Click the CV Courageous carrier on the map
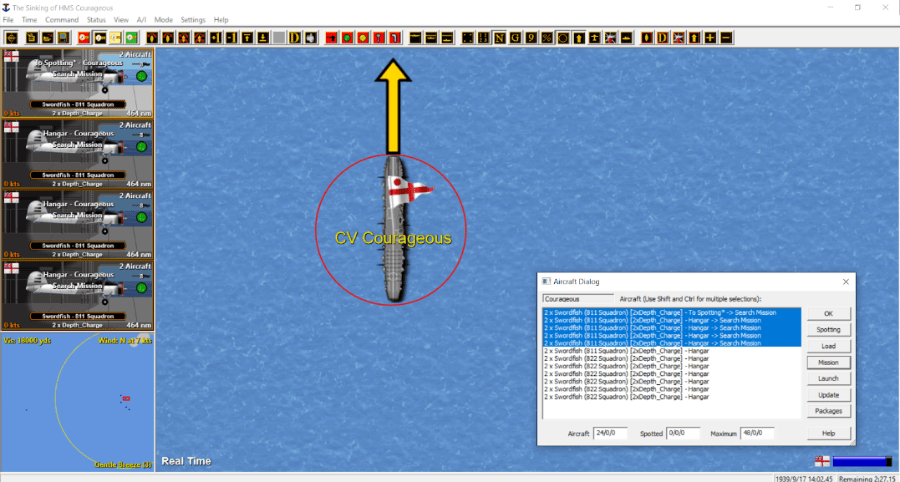Viewport: 900px width, 482px height. tap(393, 230)
